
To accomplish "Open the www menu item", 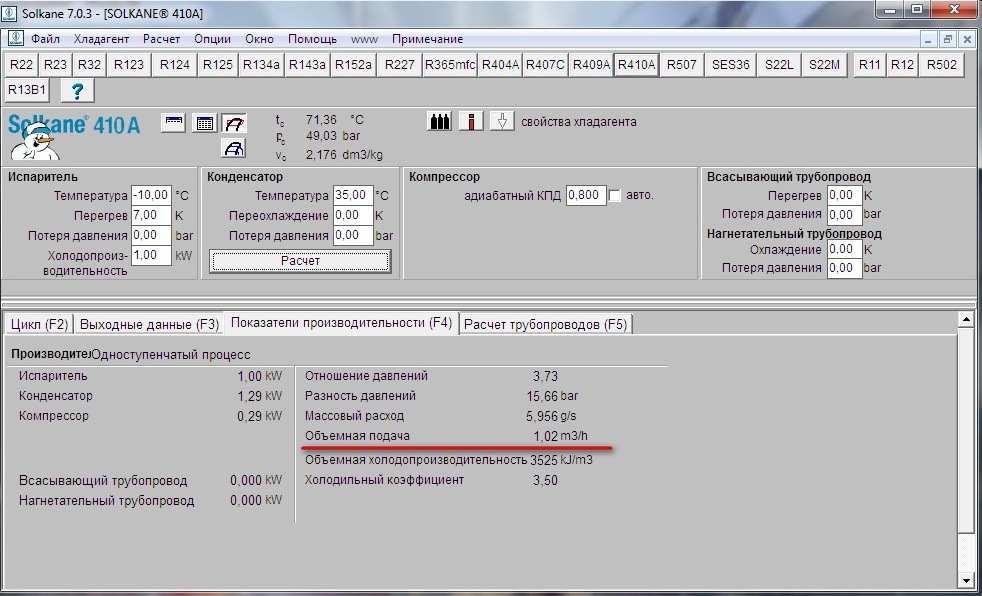I will pyautogui.click(x=364, y=39).
